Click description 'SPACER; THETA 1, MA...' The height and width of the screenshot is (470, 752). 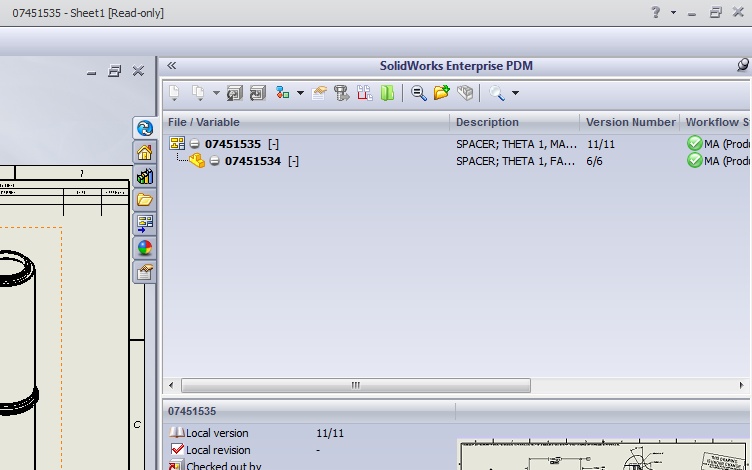(516, 144)
